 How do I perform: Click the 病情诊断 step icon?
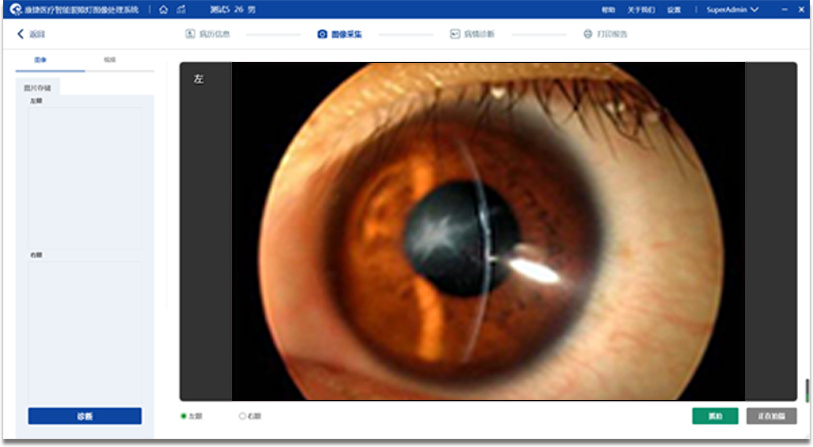455,34
